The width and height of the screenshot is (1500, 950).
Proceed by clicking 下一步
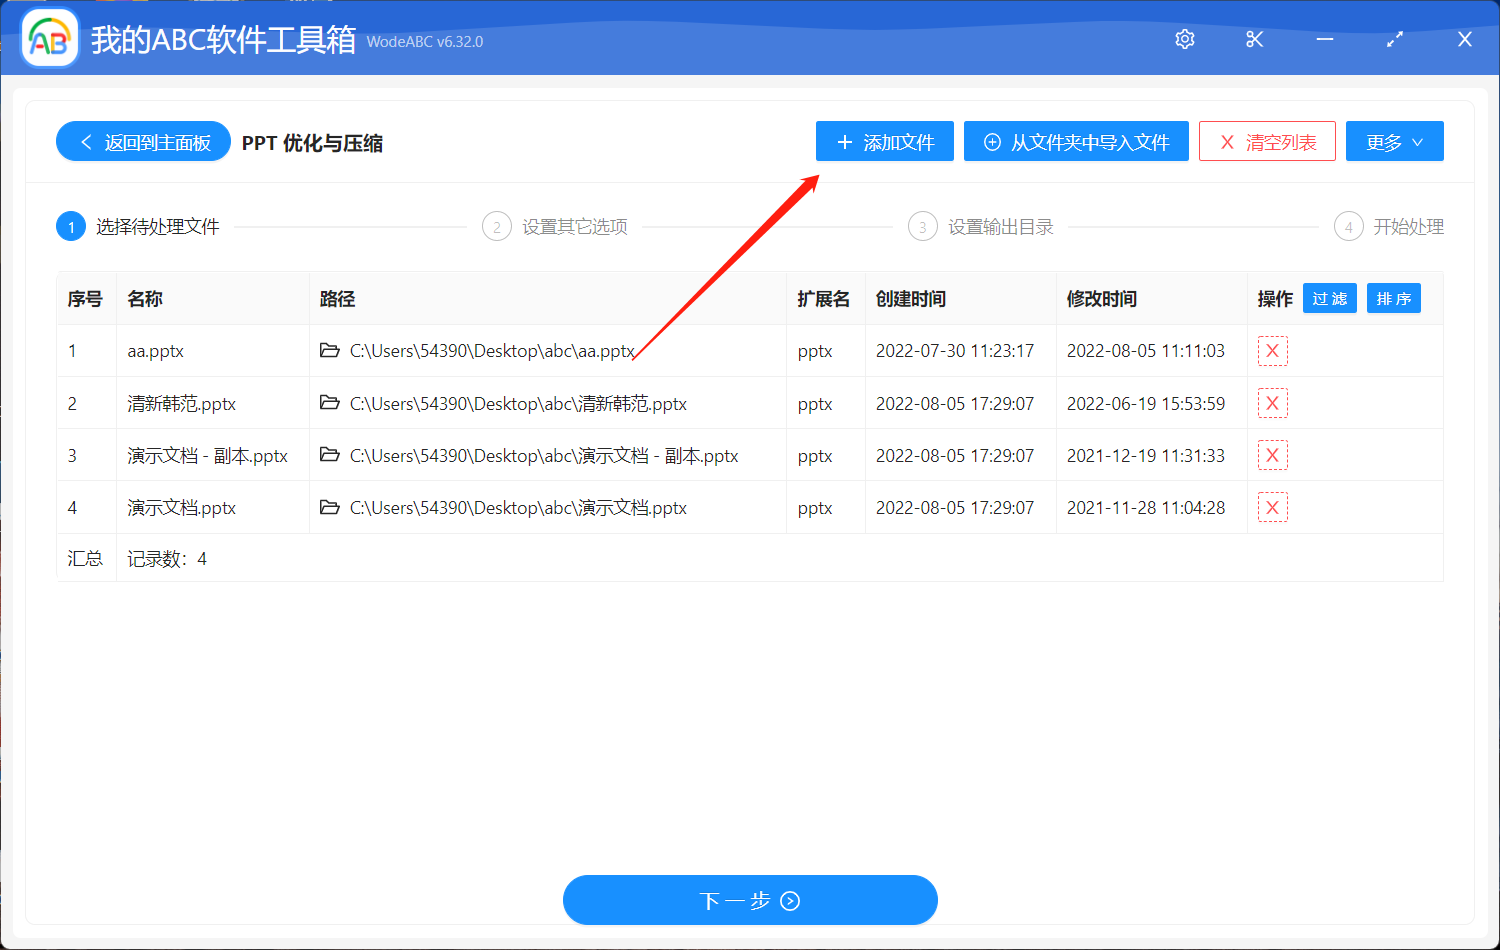750,899
